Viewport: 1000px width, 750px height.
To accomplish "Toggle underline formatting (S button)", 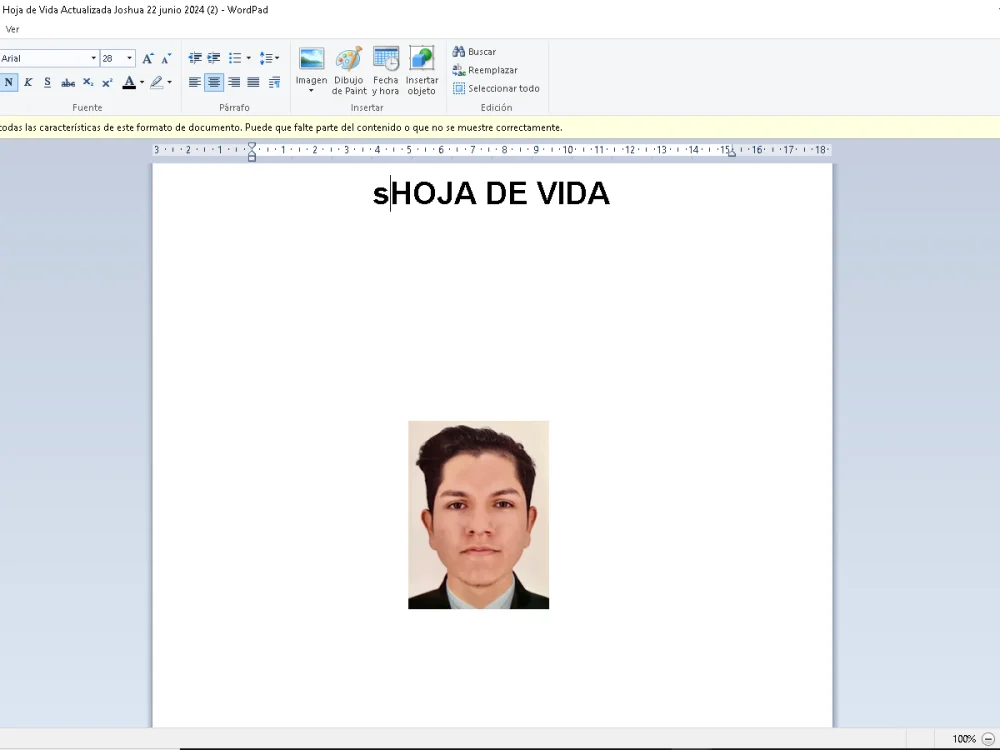I will coord(47,83).
